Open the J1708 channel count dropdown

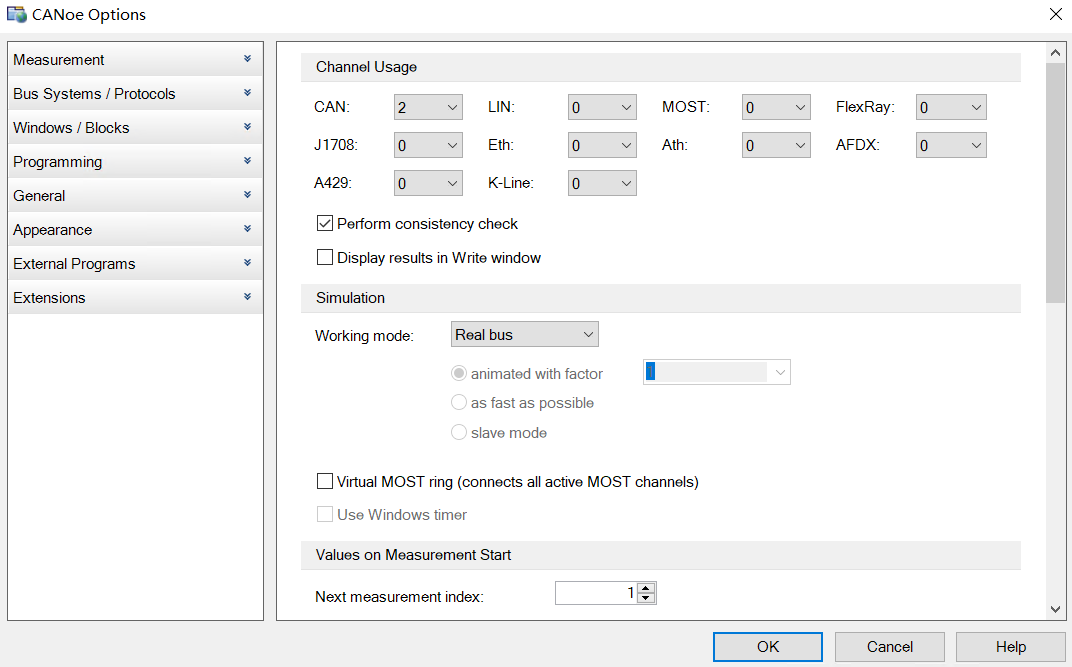428,145
